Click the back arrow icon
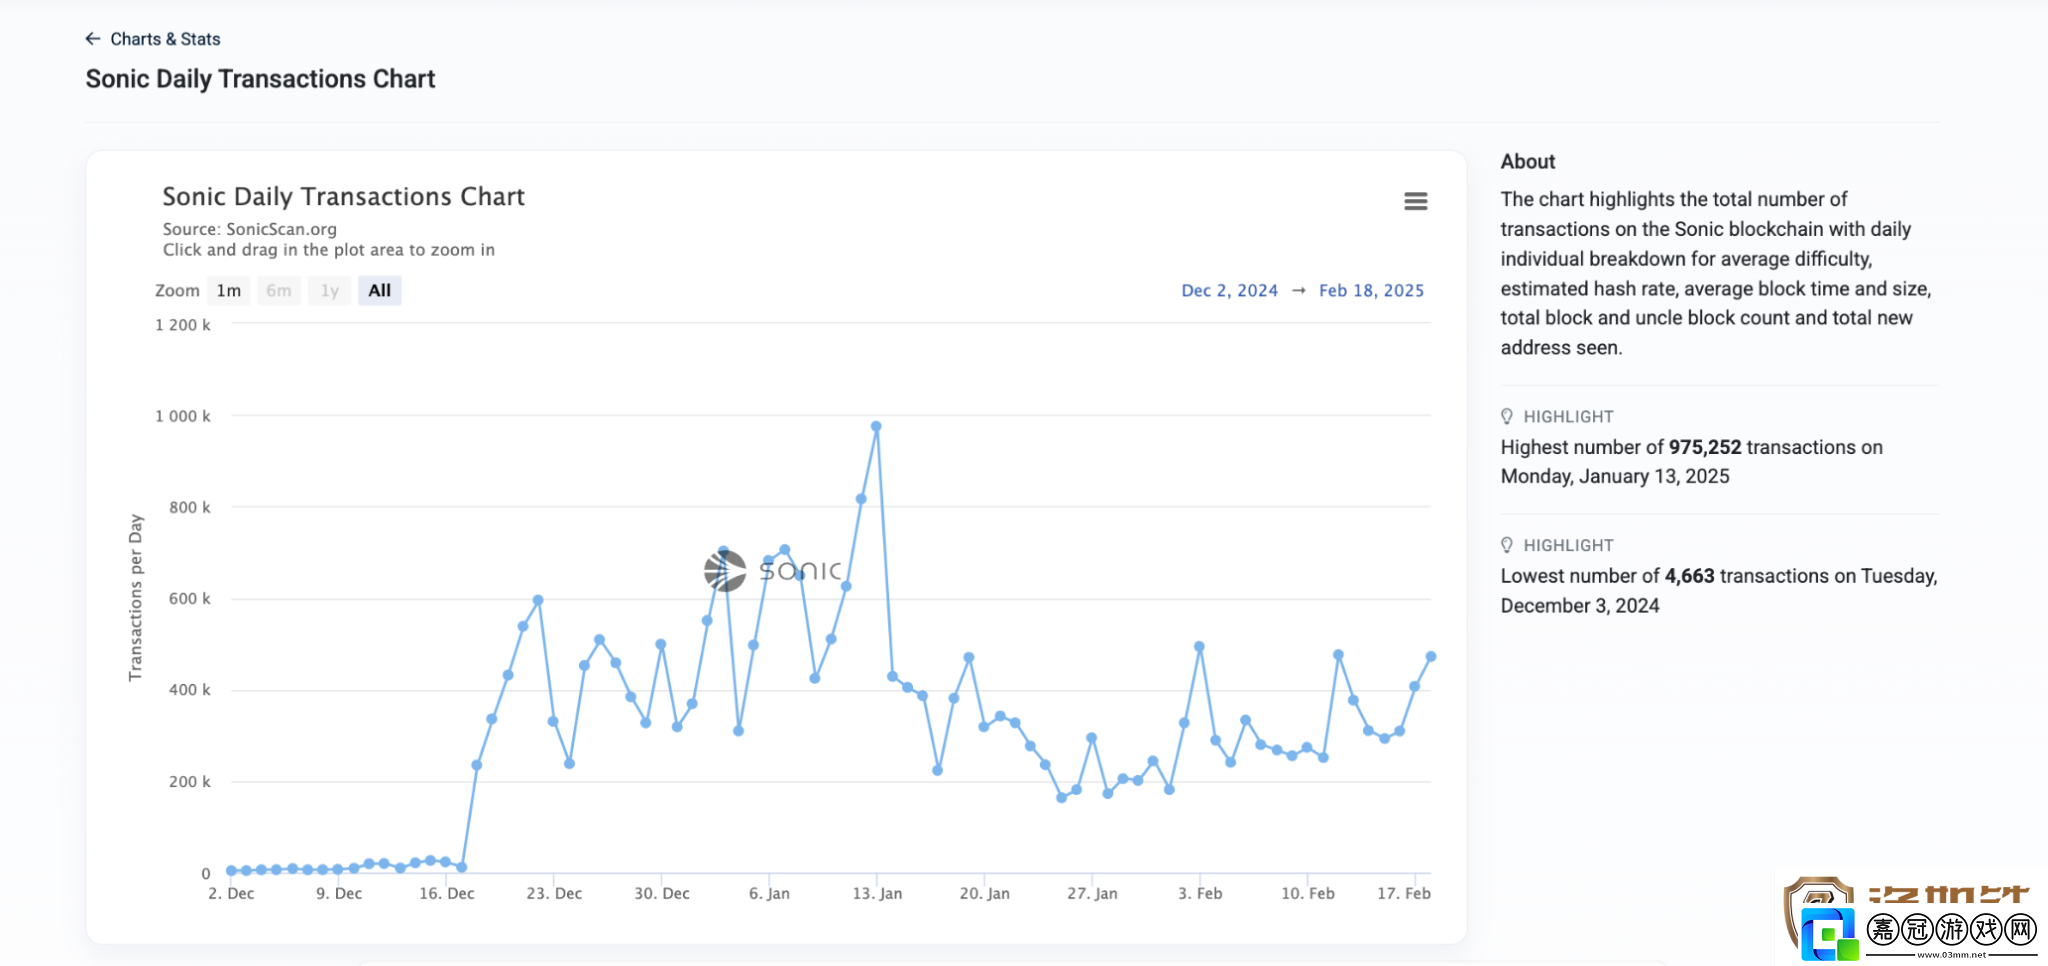 [x=93, y=39]
